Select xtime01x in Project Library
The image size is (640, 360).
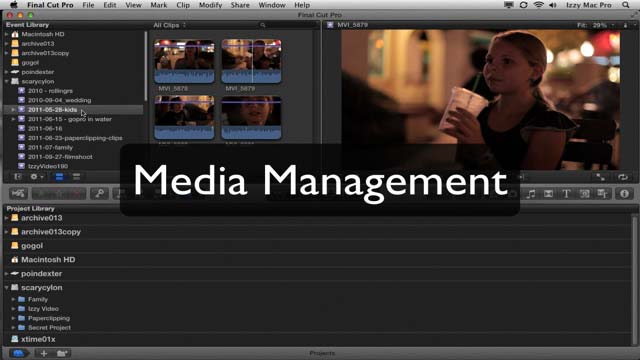38,339
